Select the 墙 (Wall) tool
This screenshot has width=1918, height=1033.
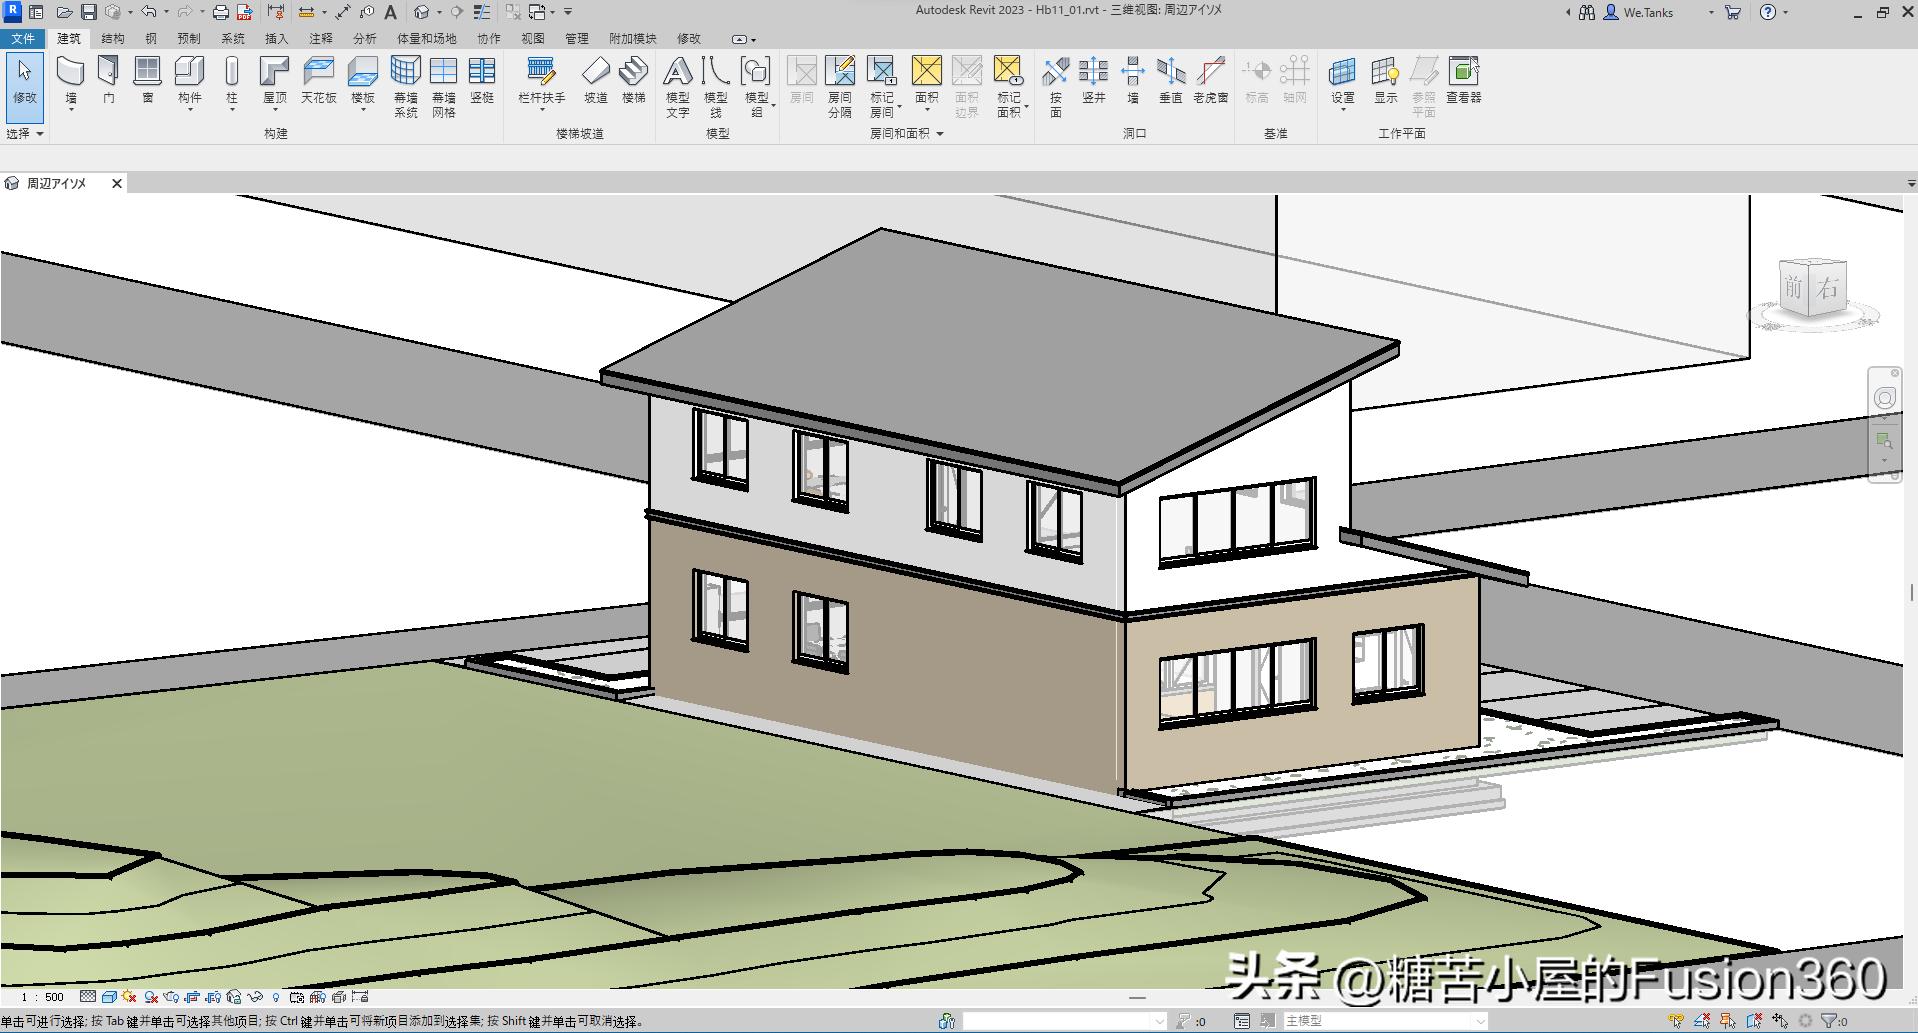pyautogui.click(x=70, y=80)
